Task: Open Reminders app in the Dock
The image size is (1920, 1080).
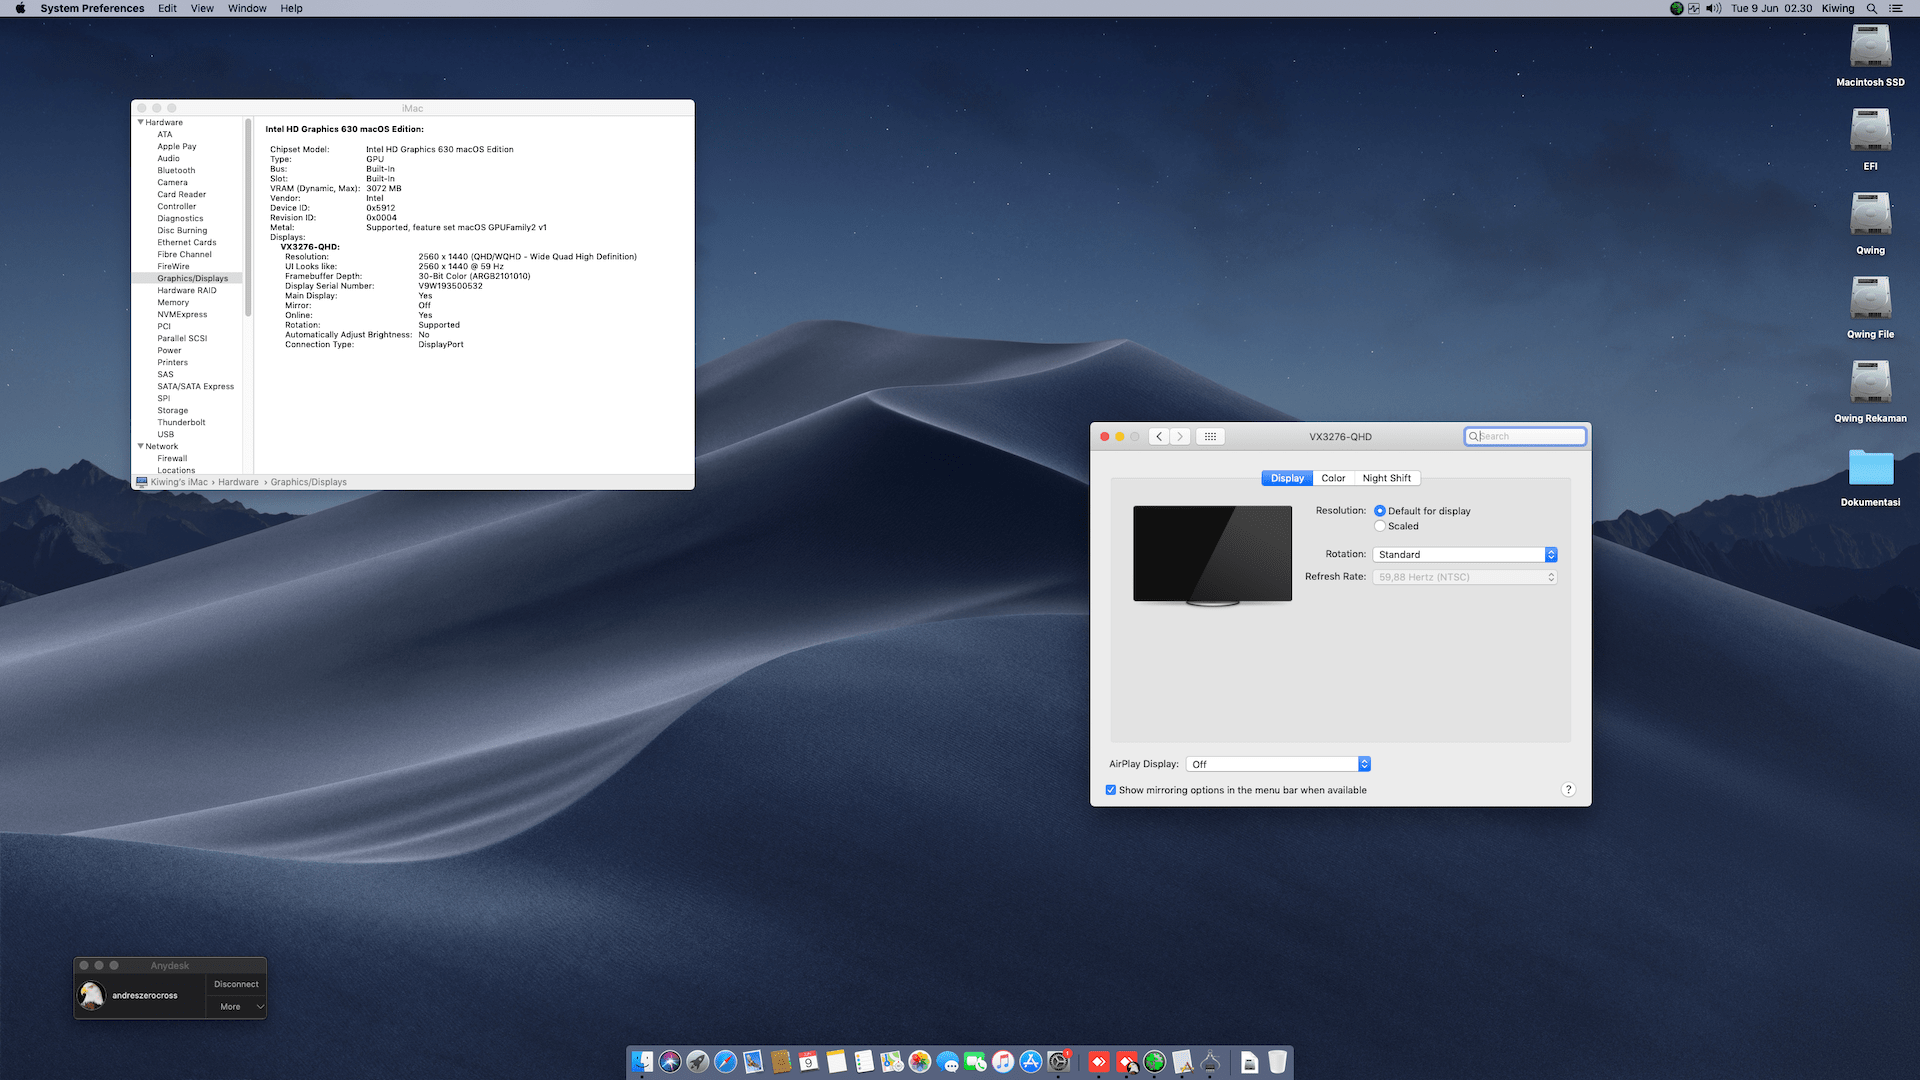Action: point(864,1062)
